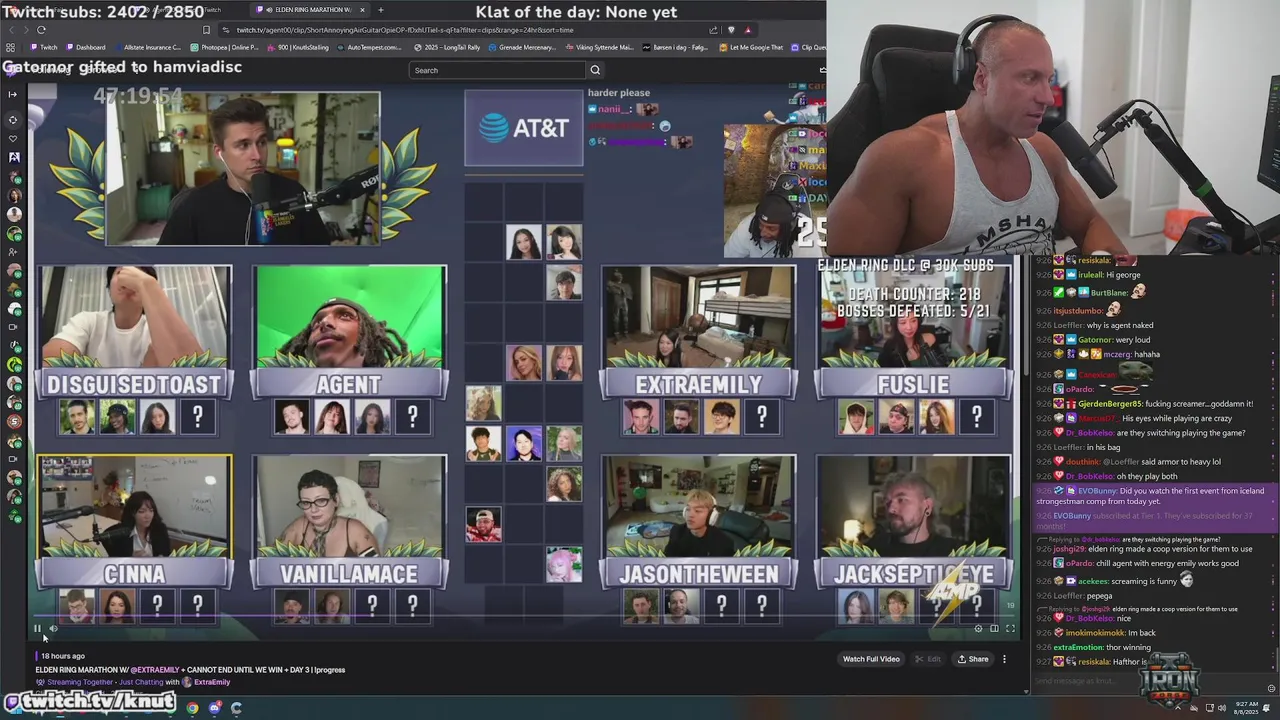Click the BurtBlane username in chat

point(1109,293)
